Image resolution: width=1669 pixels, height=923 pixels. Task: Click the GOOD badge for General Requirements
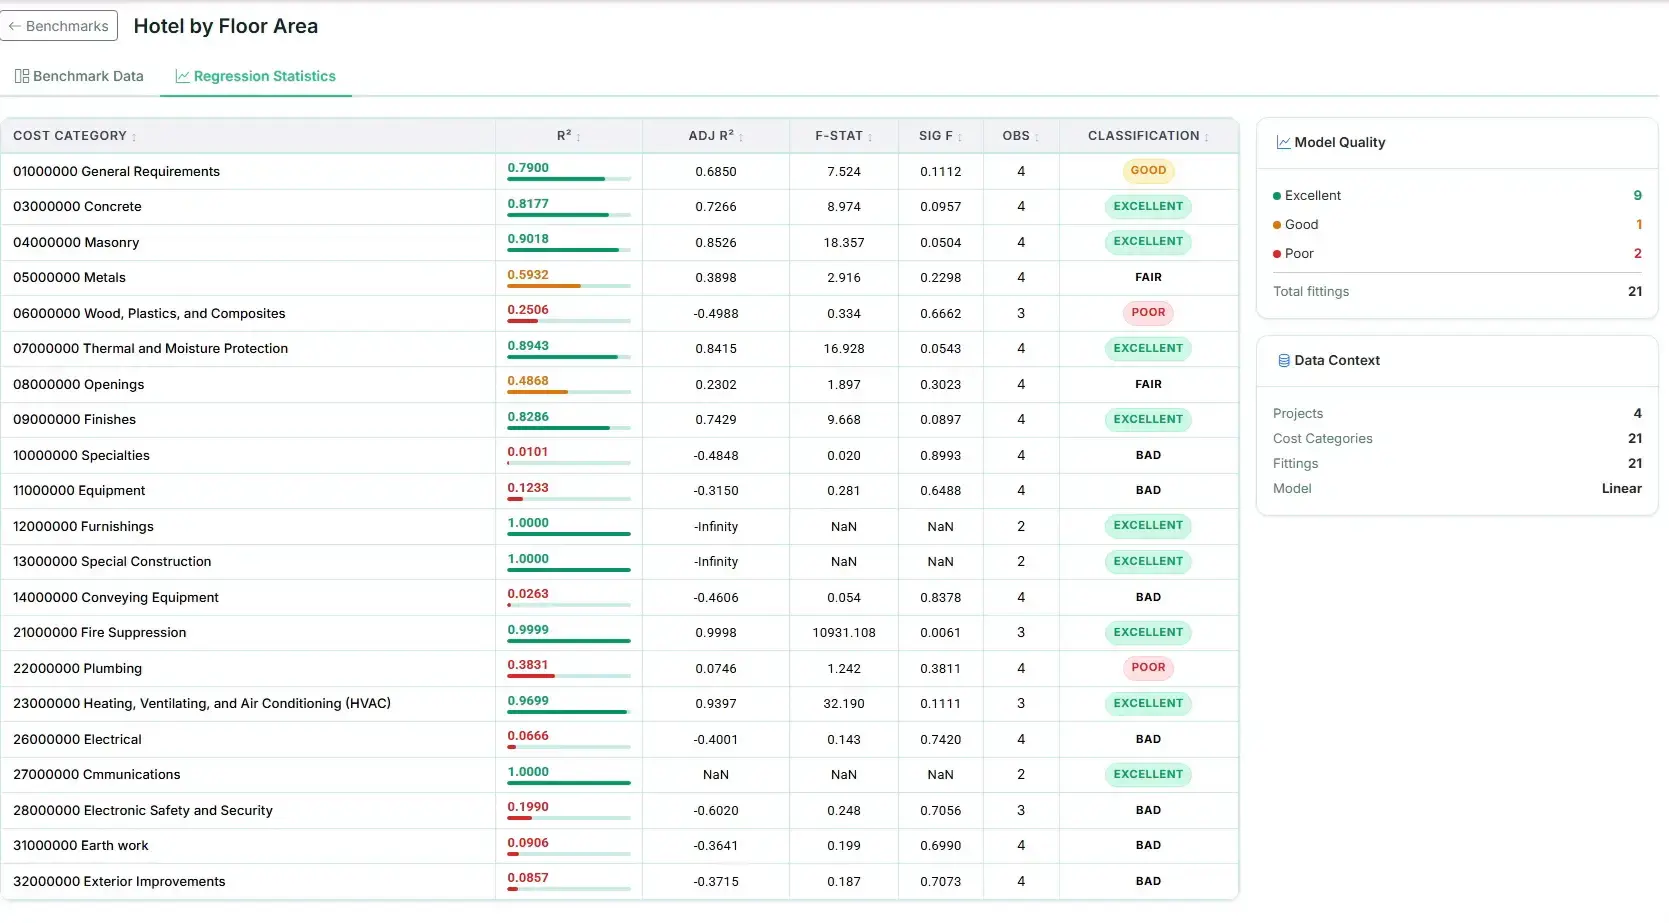(1148, 171)
